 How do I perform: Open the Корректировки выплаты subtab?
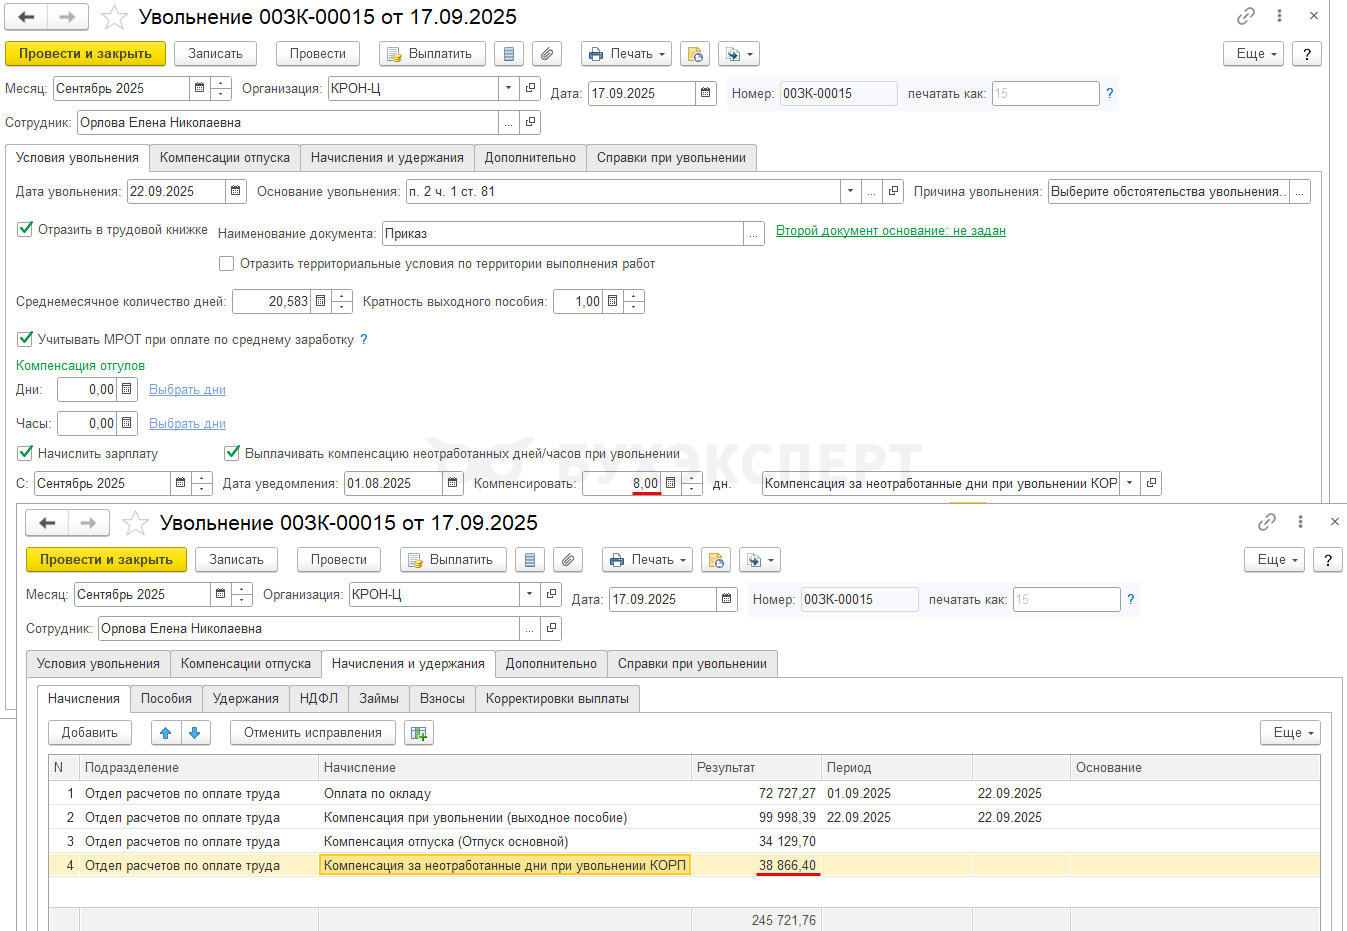(557, 699)
